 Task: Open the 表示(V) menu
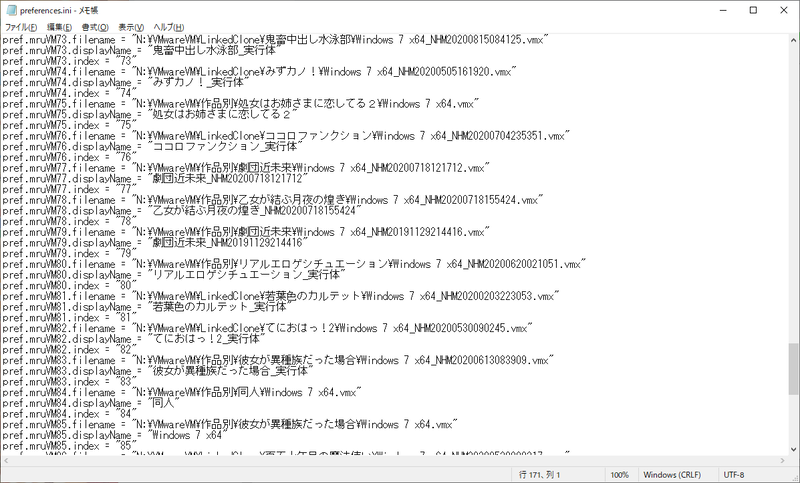pyautogui.click(x=131, y=27)
